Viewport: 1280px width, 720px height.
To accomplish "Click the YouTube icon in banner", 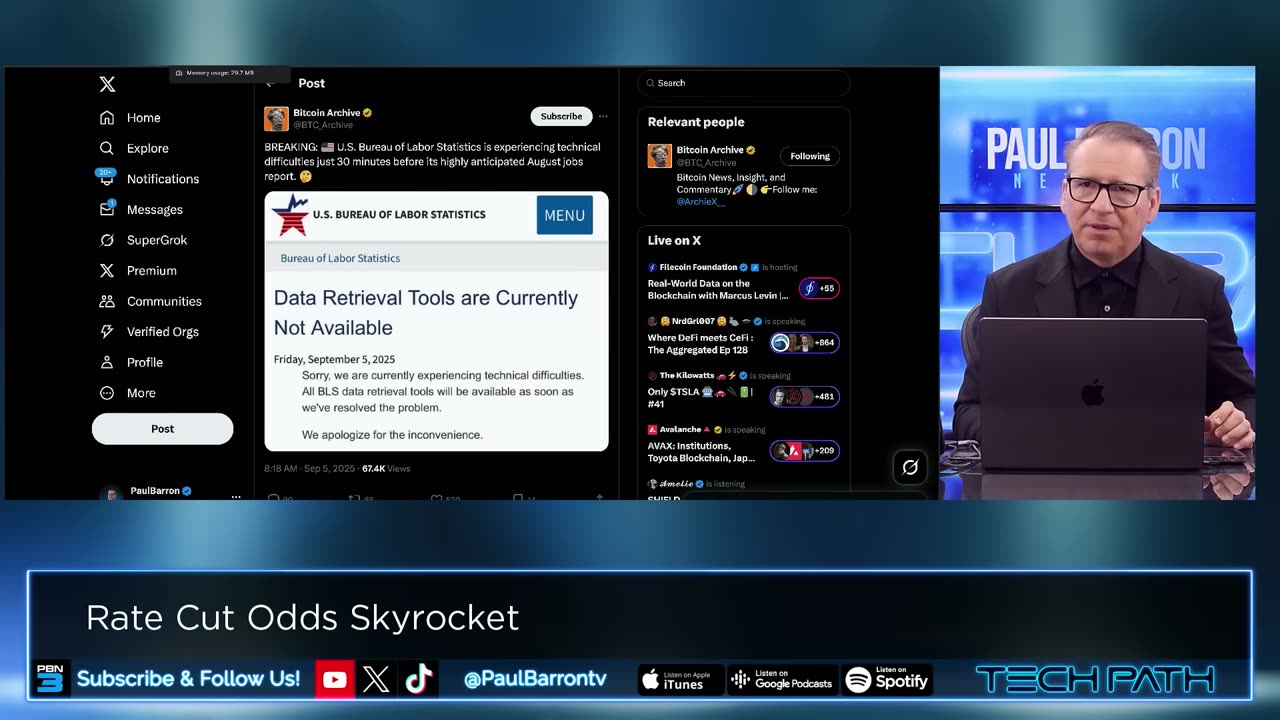I will click(334, 680).
